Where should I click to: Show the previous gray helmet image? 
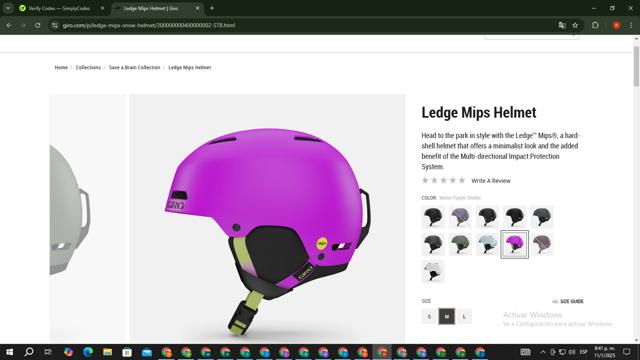pyautogui.click(x=88, y=218)
